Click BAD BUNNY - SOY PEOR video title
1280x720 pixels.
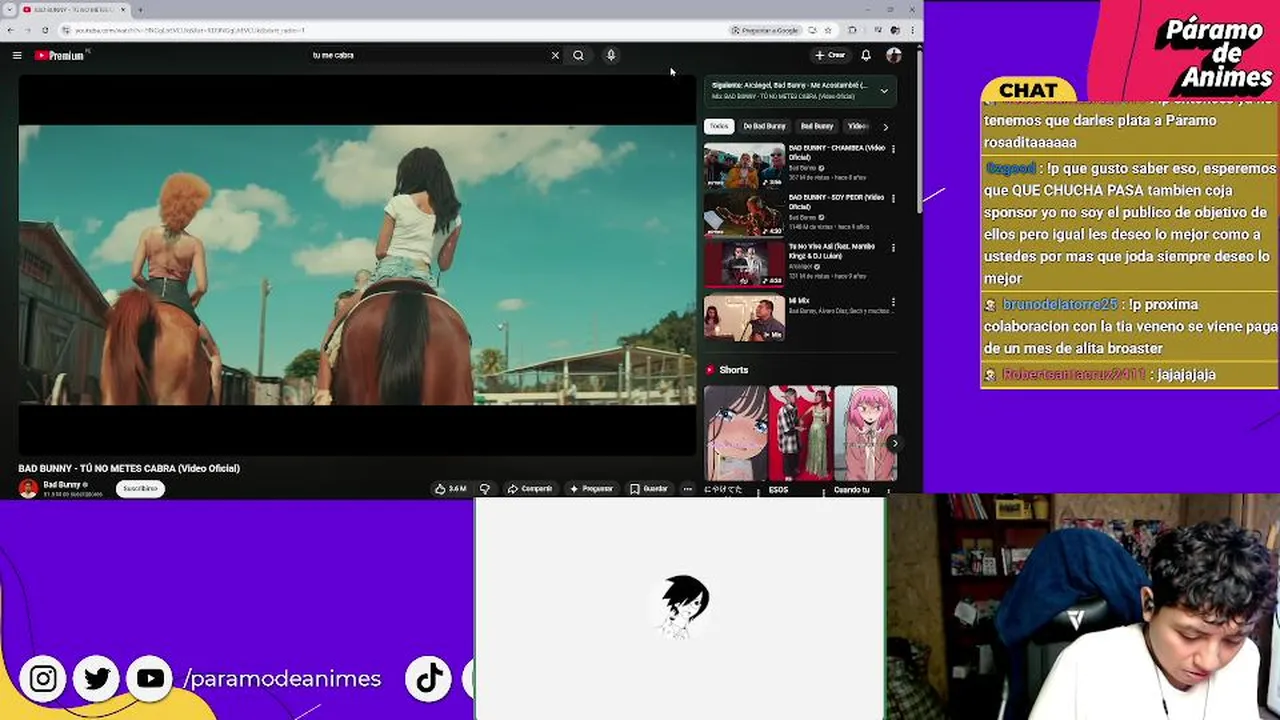(x=837, y=201)
